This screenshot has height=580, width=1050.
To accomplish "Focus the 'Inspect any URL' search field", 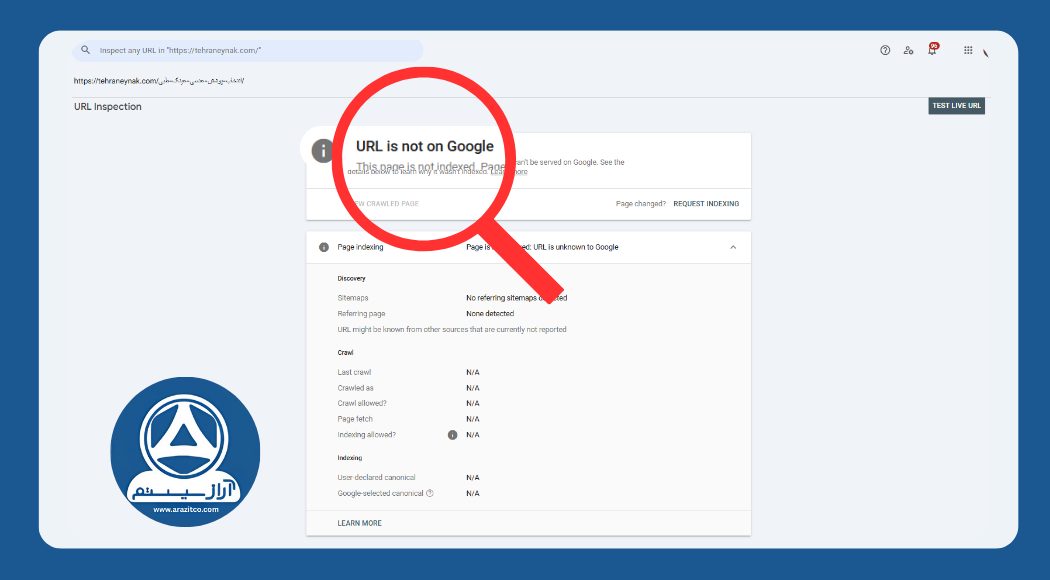I will tap(250, 50).
